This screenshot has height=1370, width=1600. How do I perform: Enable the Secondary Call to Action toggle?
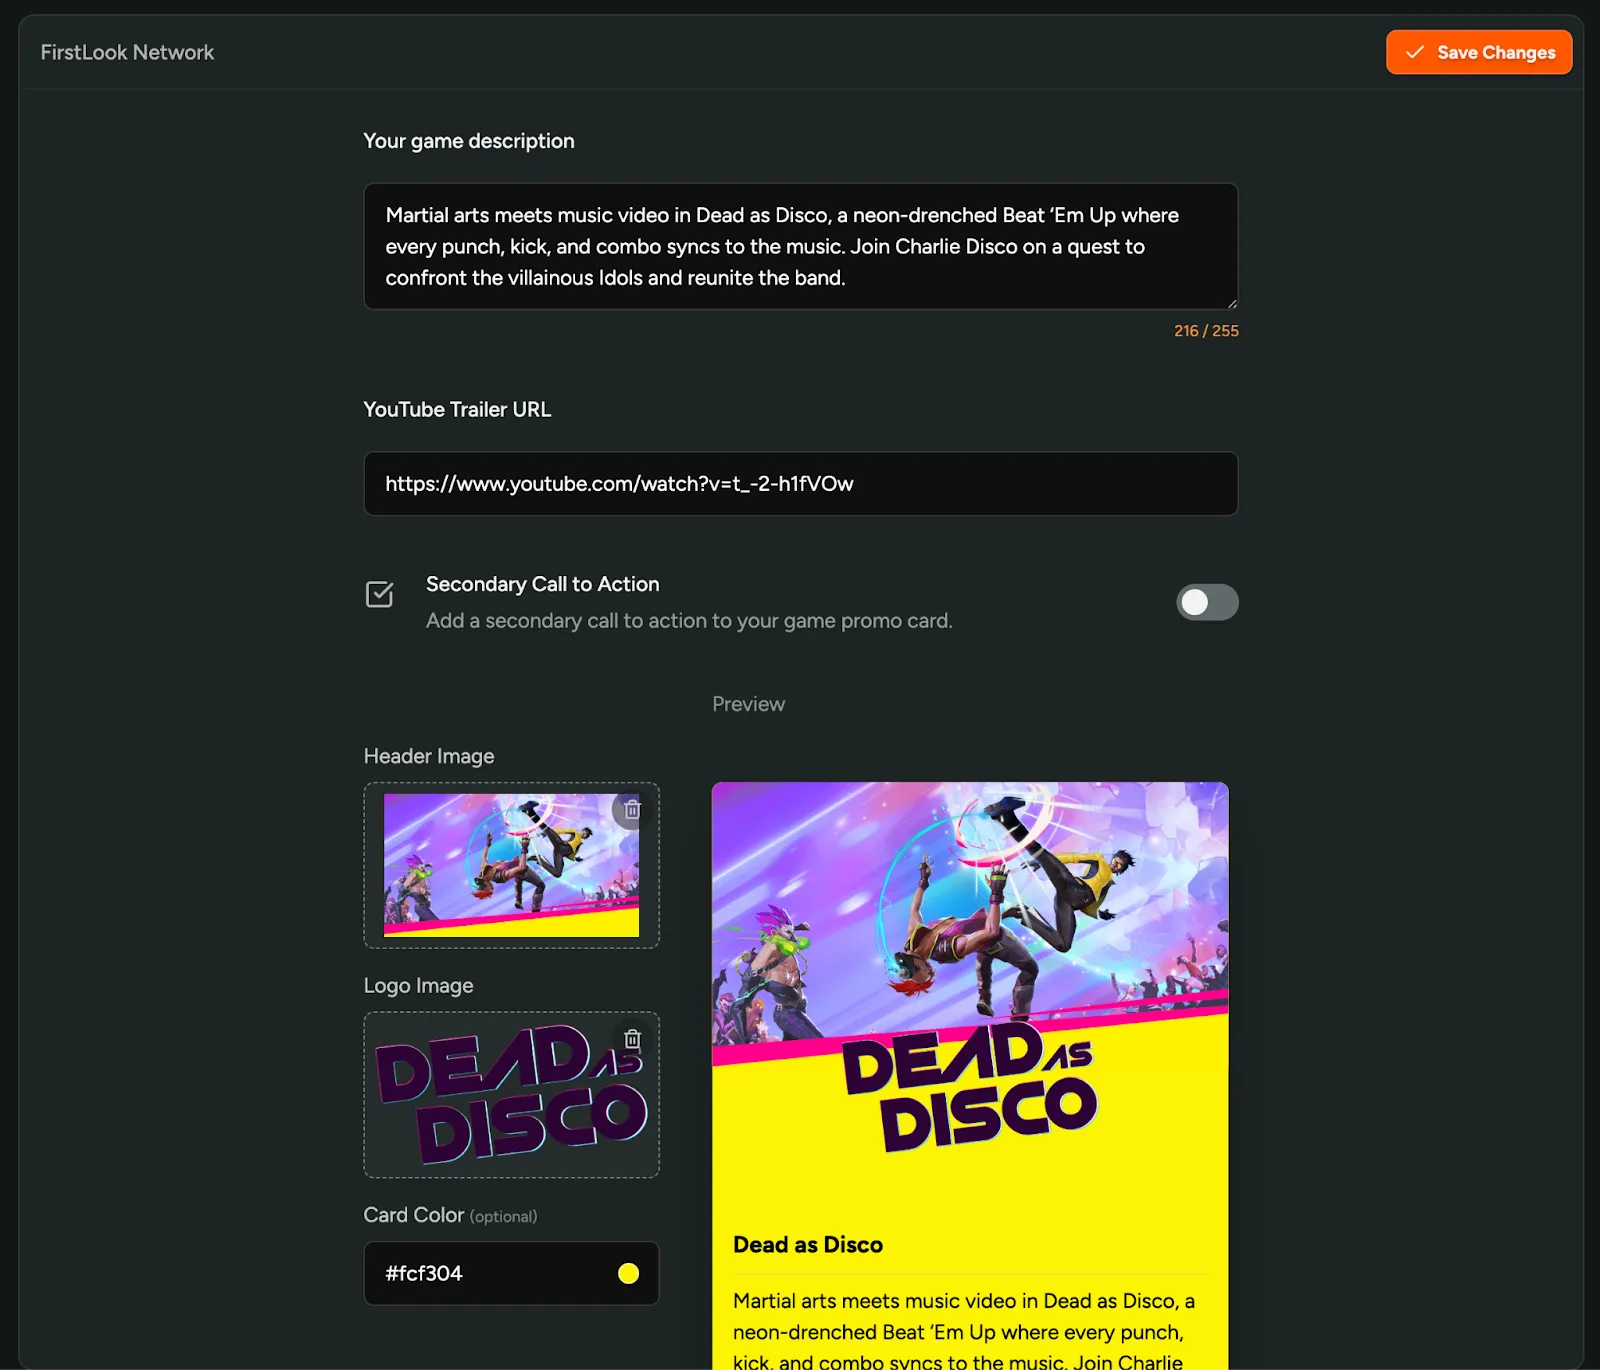1206,602
